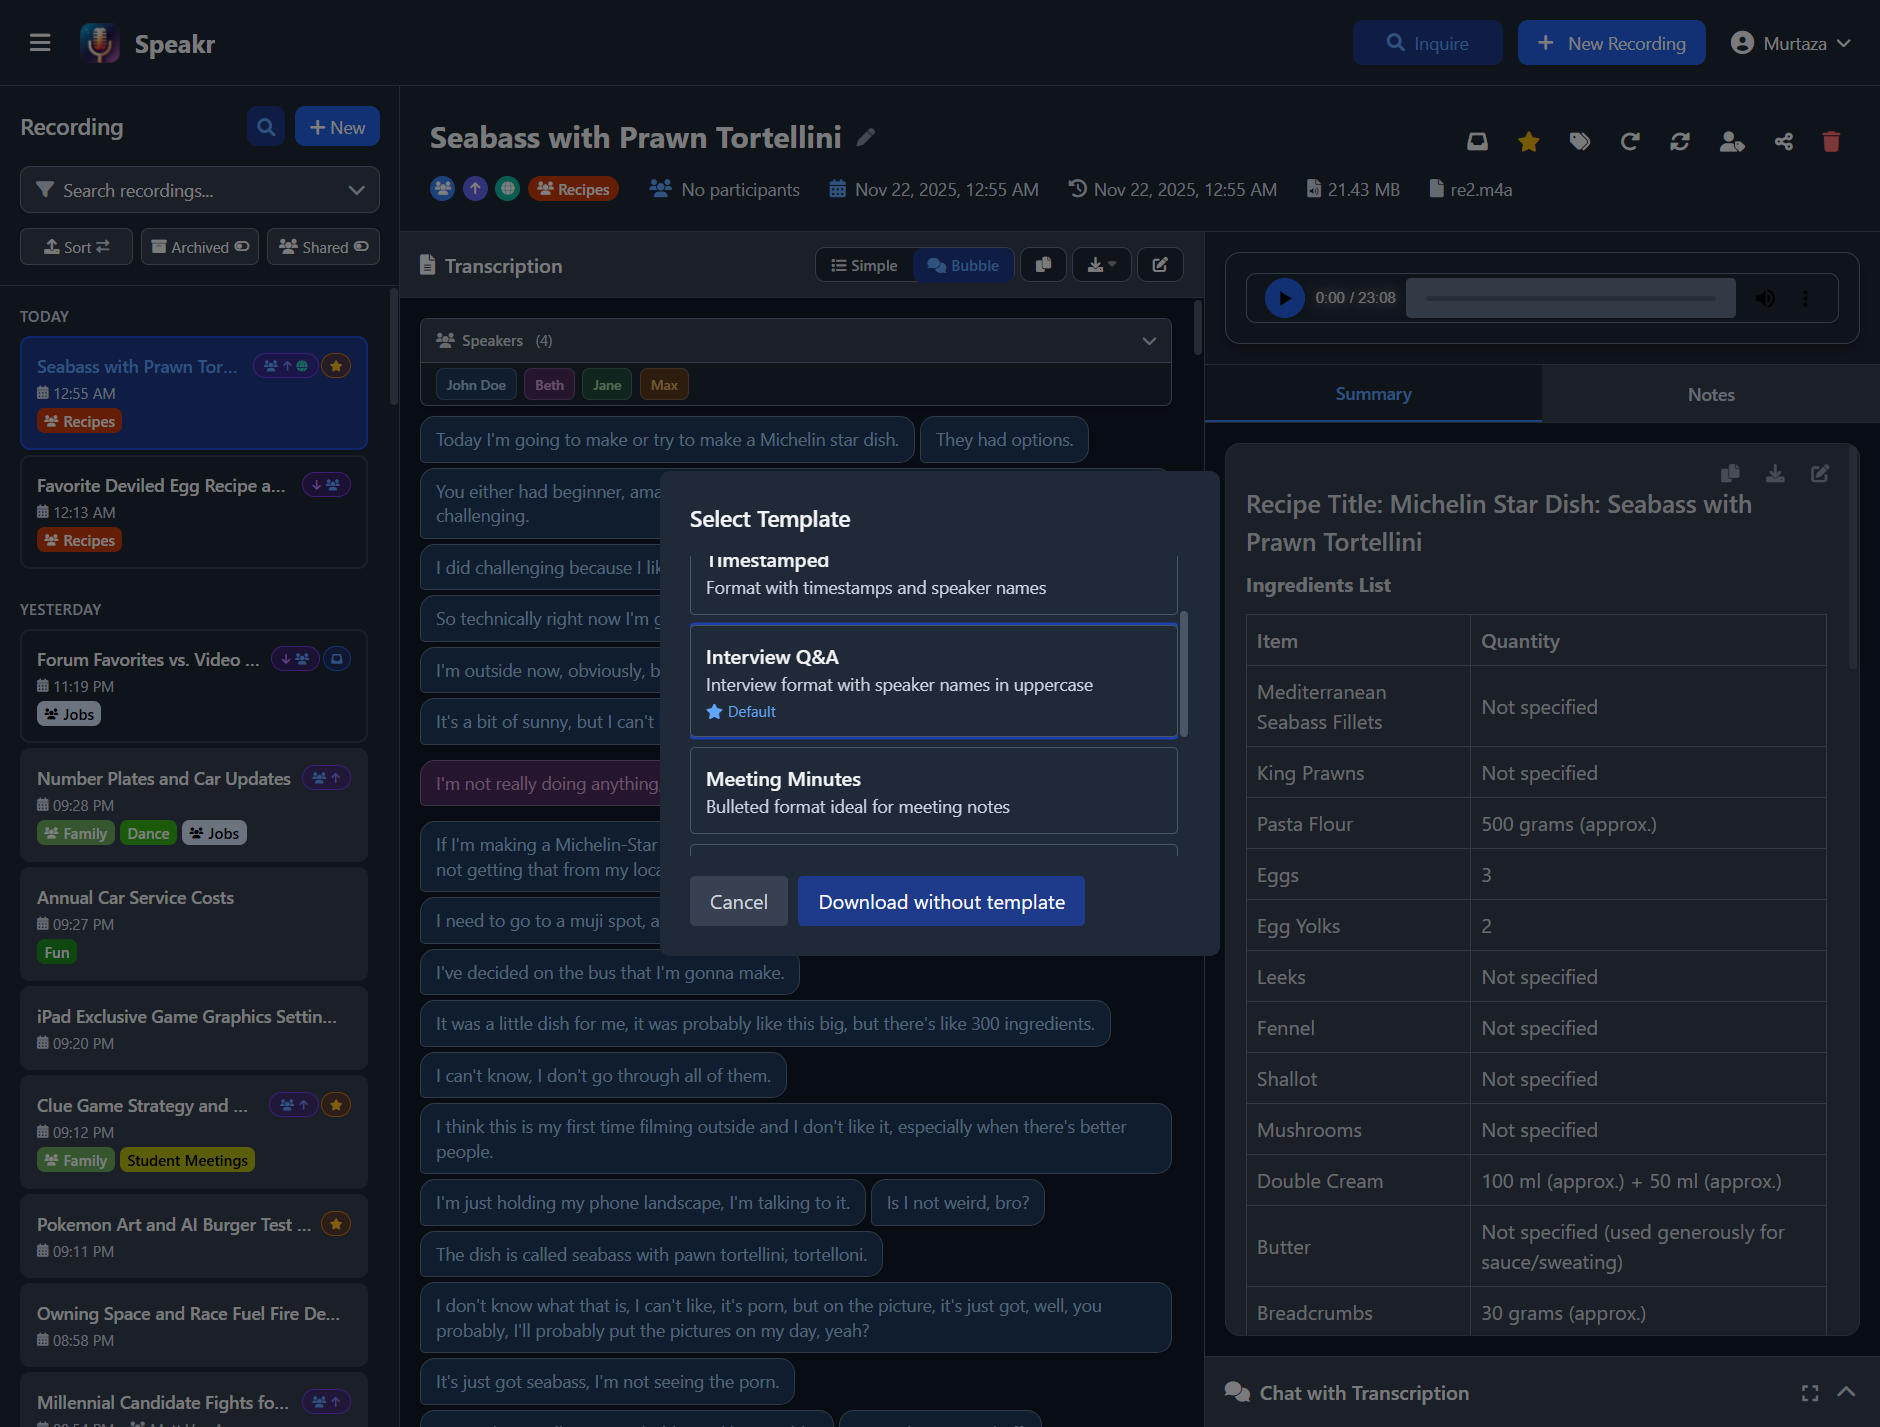Image resolution: width=1880 pixels, height=1427 pixels.
Task: Select the Meeting Minutes template
Action: (x=933, y=791)
